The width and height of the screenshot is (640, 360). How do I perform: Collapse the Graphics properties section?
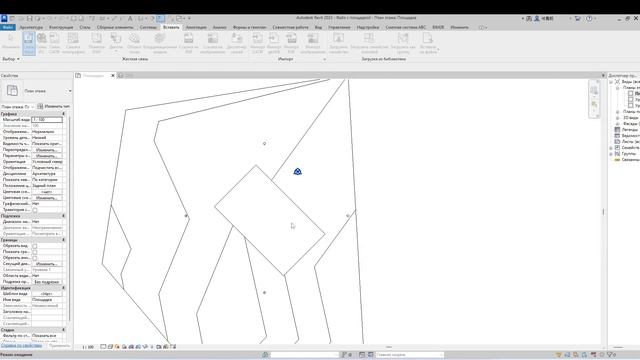coord(63,114)
